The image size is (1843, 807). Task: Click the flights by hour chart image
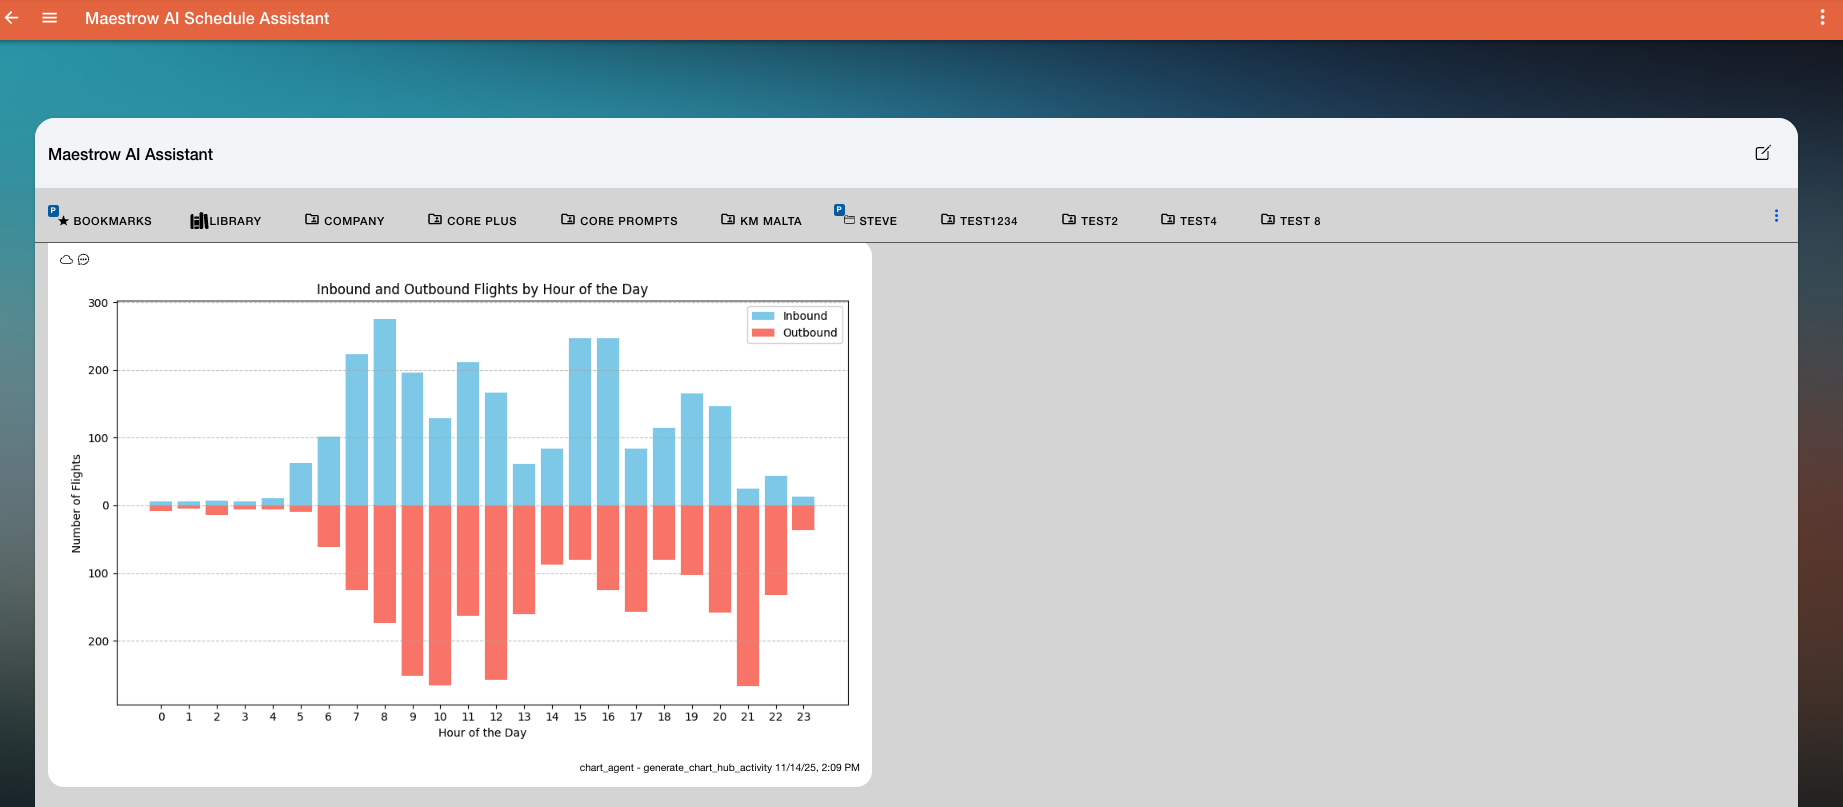click(459, 510)
